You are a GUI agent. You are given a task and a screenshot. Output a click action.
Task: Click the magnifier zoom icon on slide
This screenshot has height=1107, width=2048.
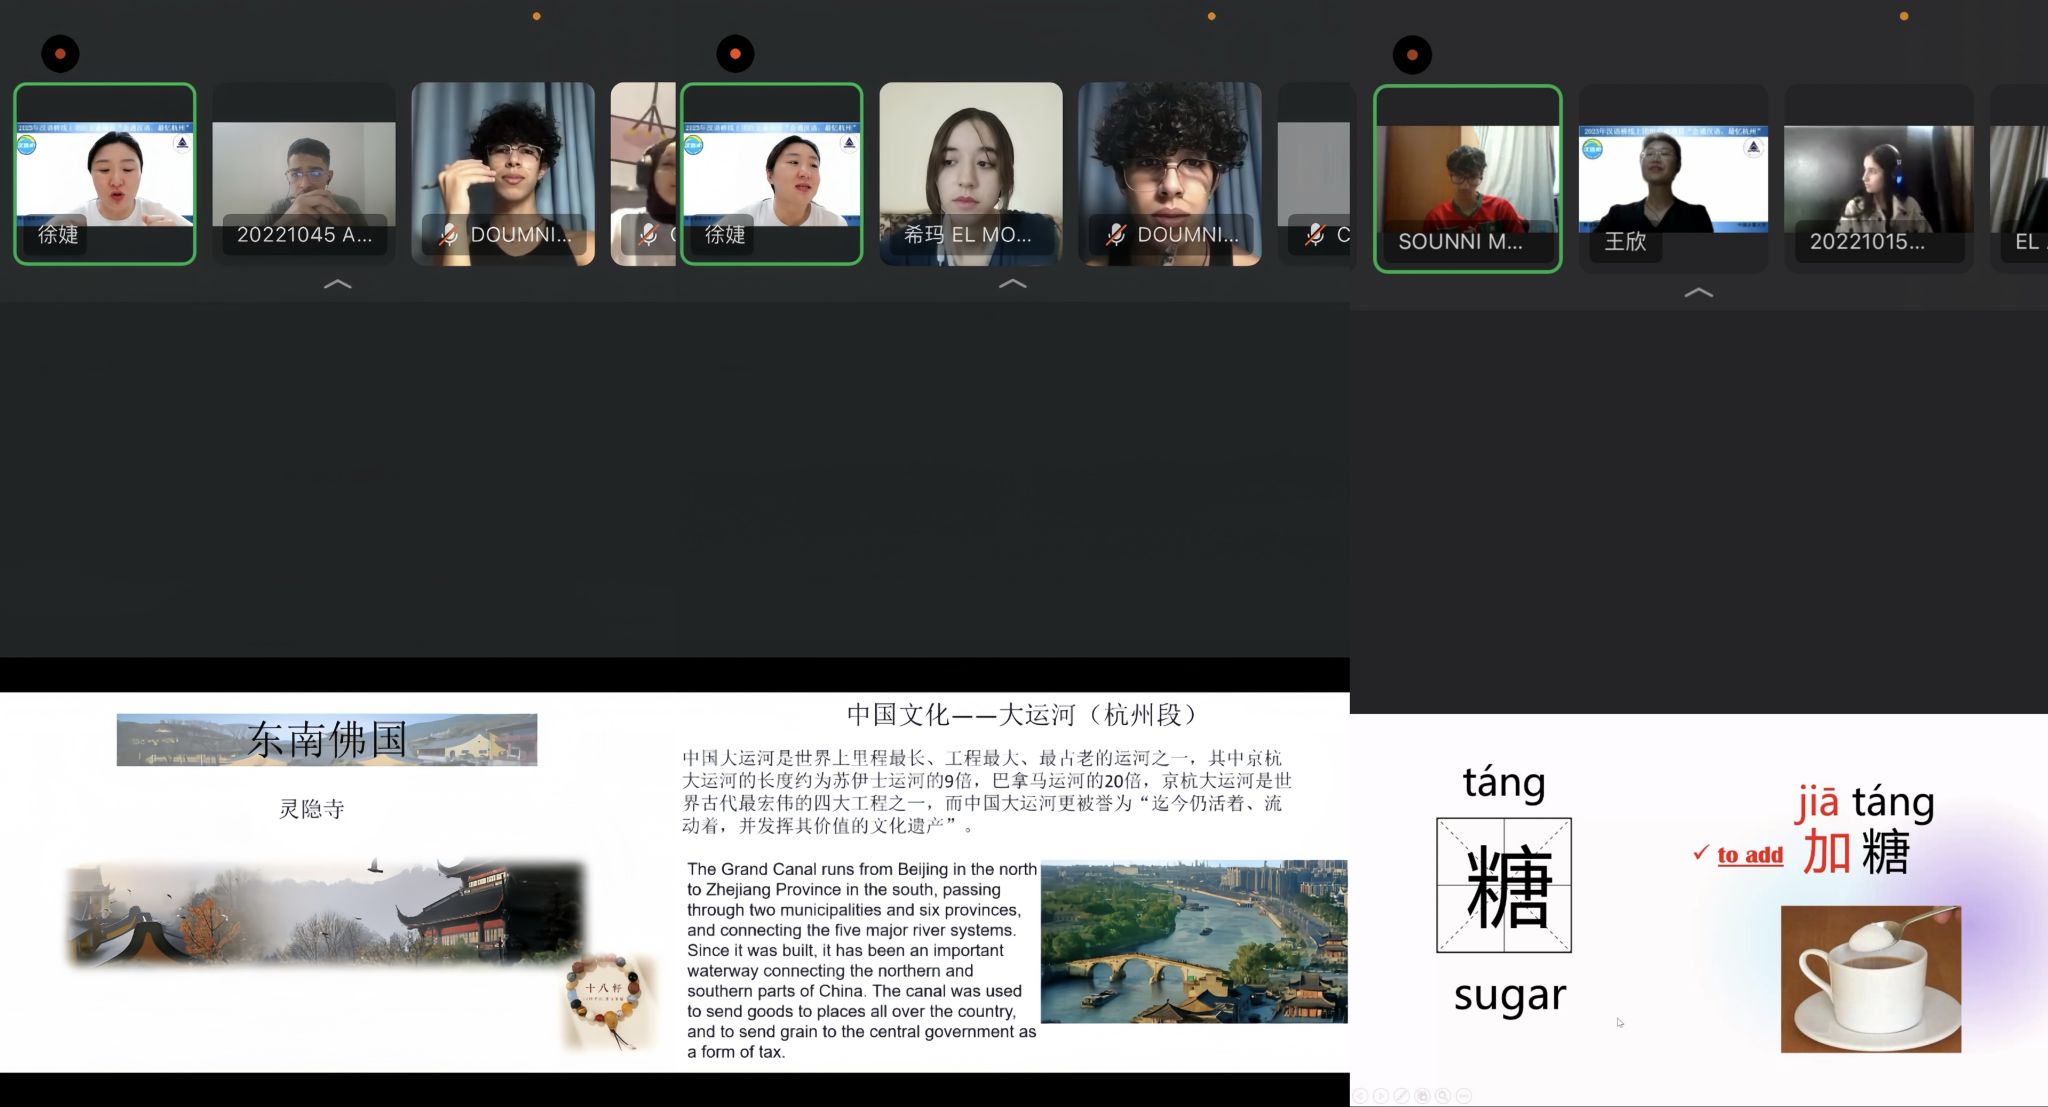(1443, 1096)
